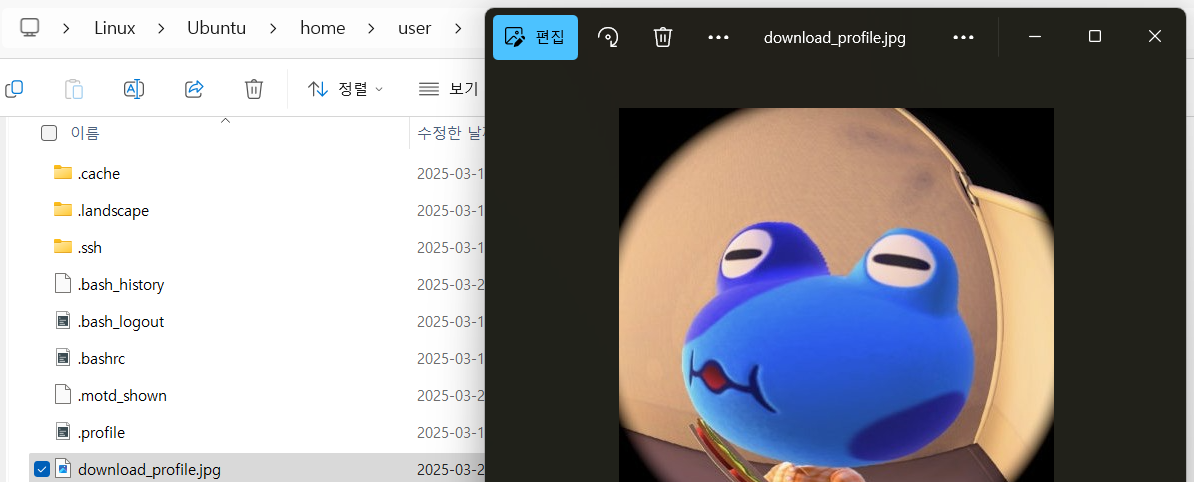The height and width of the screenshot is (482, 1194).
Task: Click the blue frog photo preview
Action: (836, 295)
